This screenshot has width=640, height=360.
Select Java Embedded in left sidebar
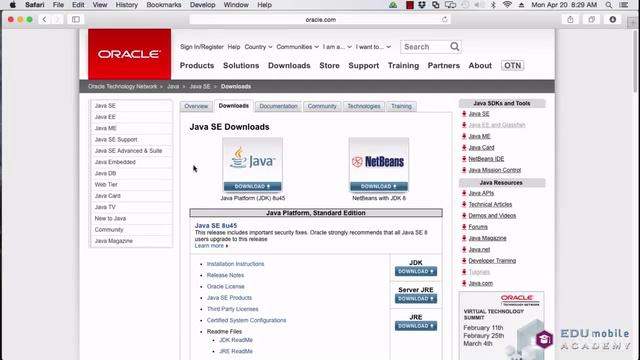pos(131,162)
